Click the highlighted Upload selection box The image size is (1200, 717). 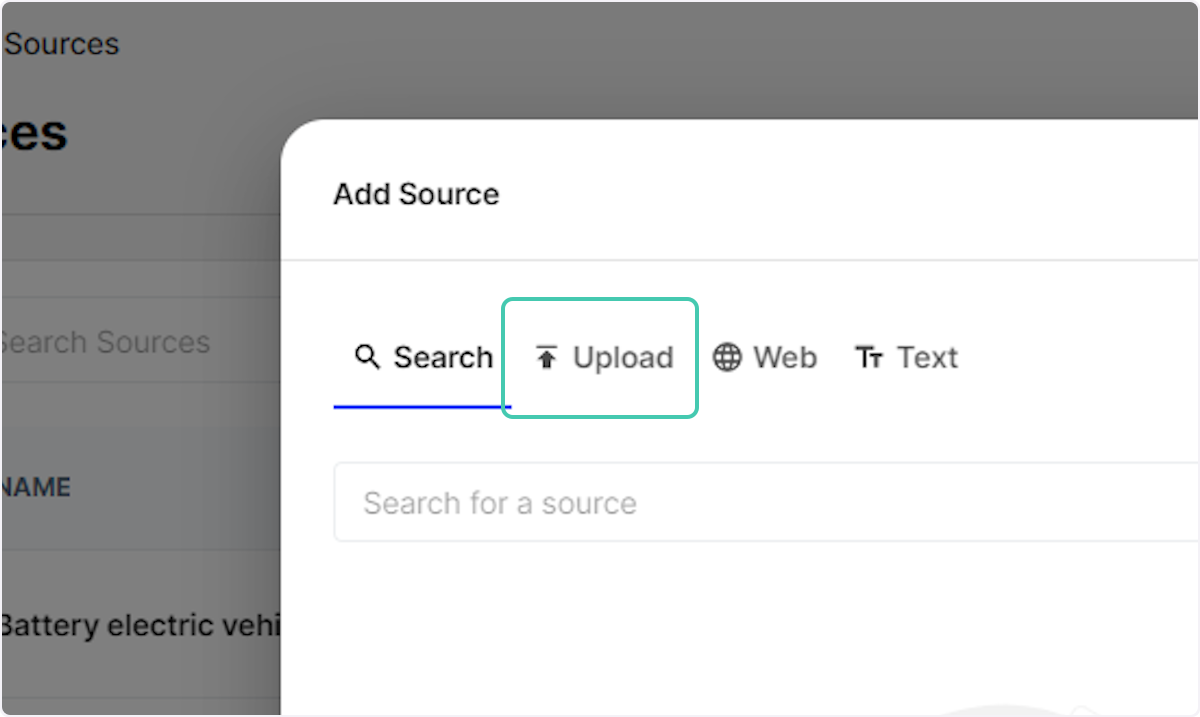click(x=600, y=357)
